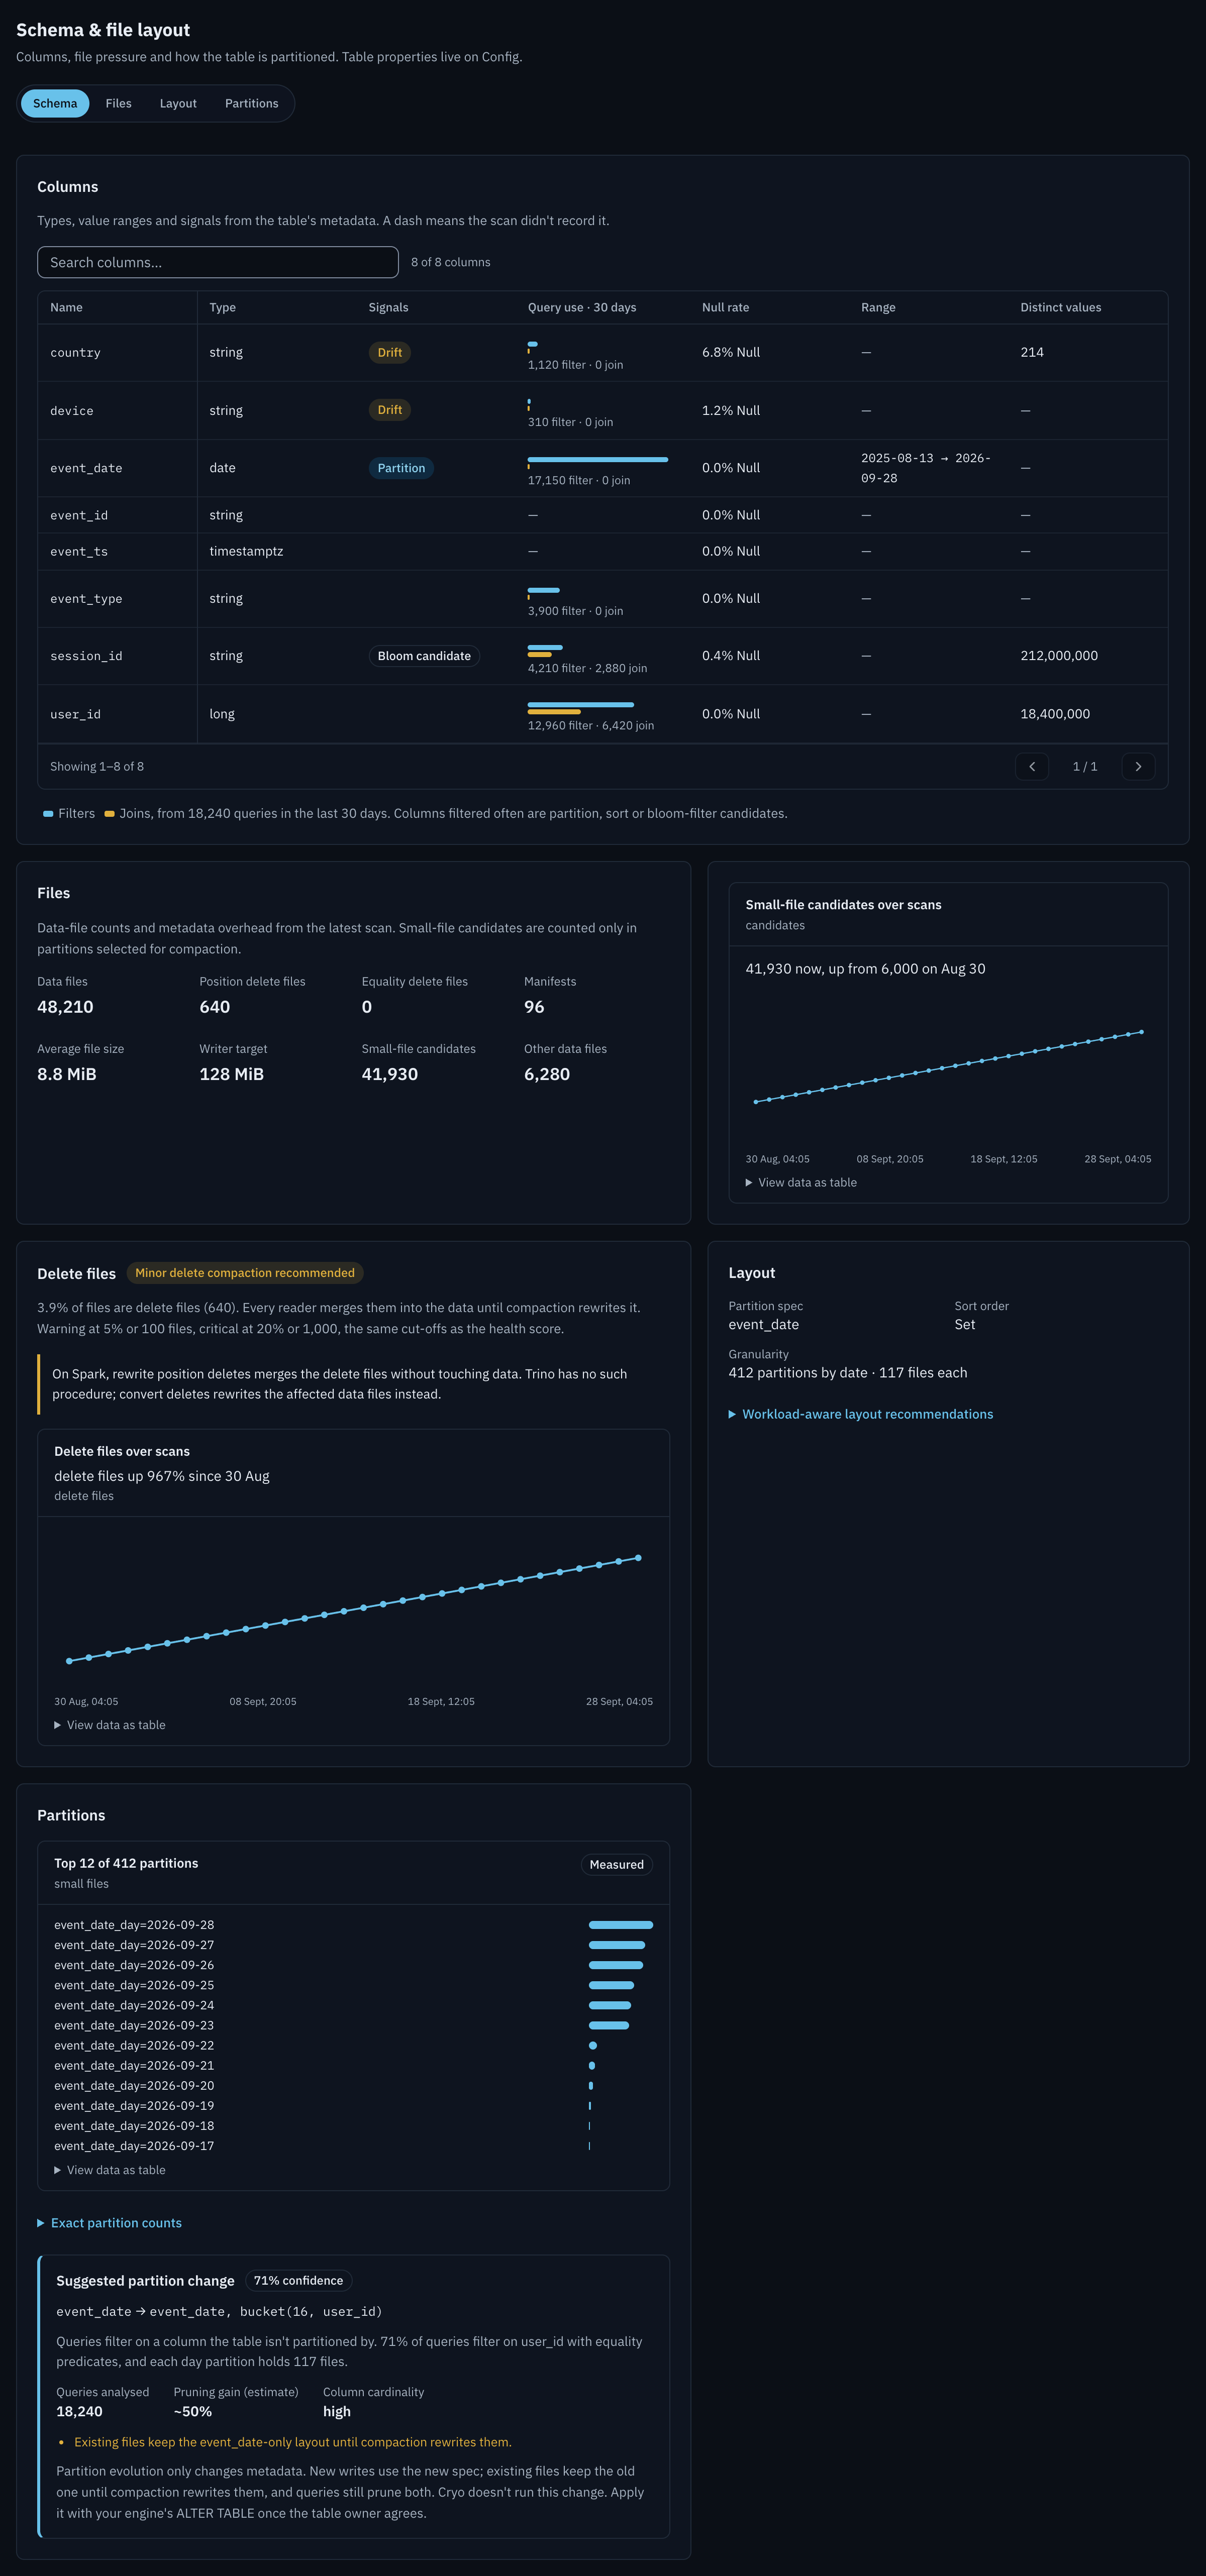Click the event_date_day=2026-09-22 partition label

(134, 2045)
